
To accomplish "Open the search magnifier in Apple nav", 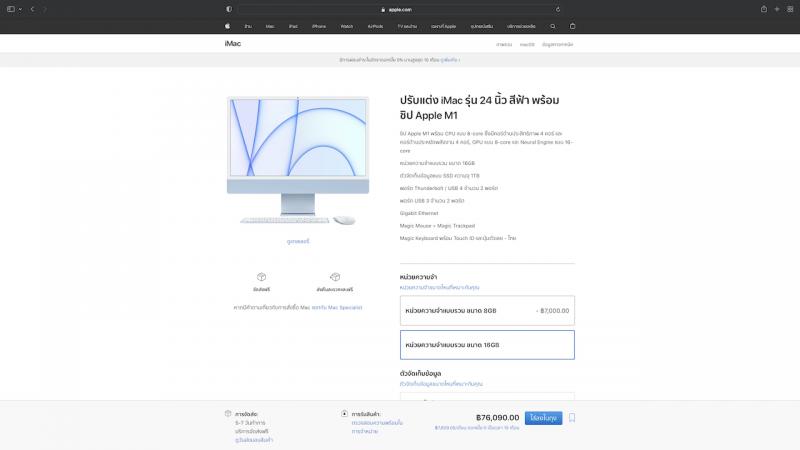I will (553, 26).
